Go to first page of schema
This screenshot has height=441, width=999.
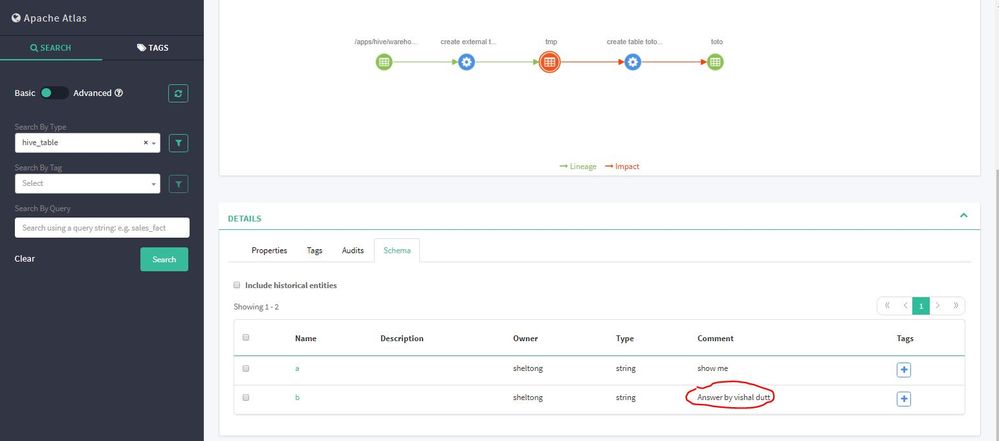click(x=887, y=306)
